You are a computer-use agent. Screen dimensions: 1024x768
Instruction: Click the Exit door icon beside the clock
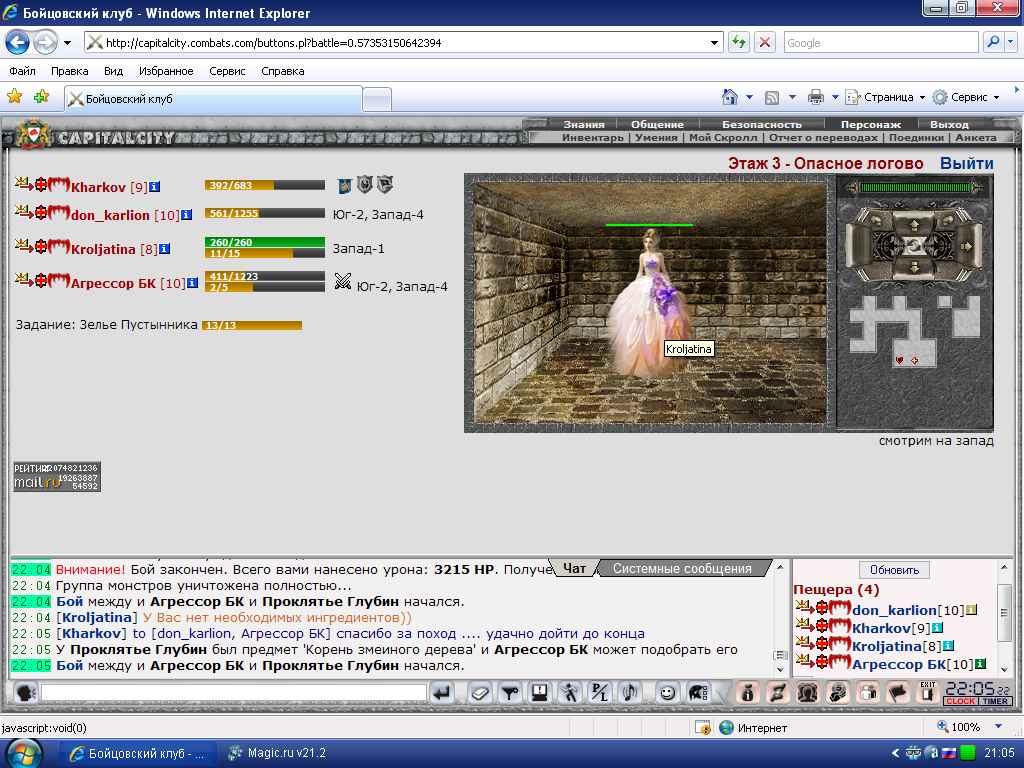(927, 692)
